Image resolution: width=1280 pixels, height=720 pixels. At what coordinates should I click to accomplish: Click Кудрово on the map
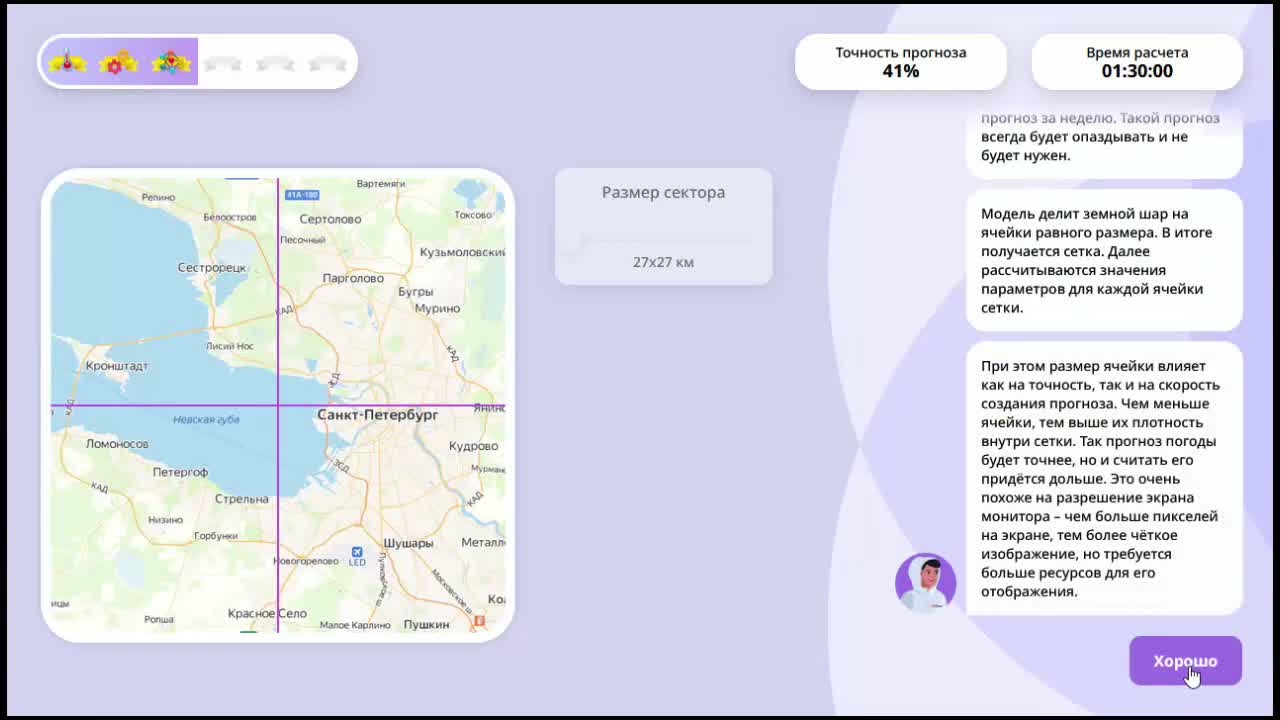coord(473,446)
